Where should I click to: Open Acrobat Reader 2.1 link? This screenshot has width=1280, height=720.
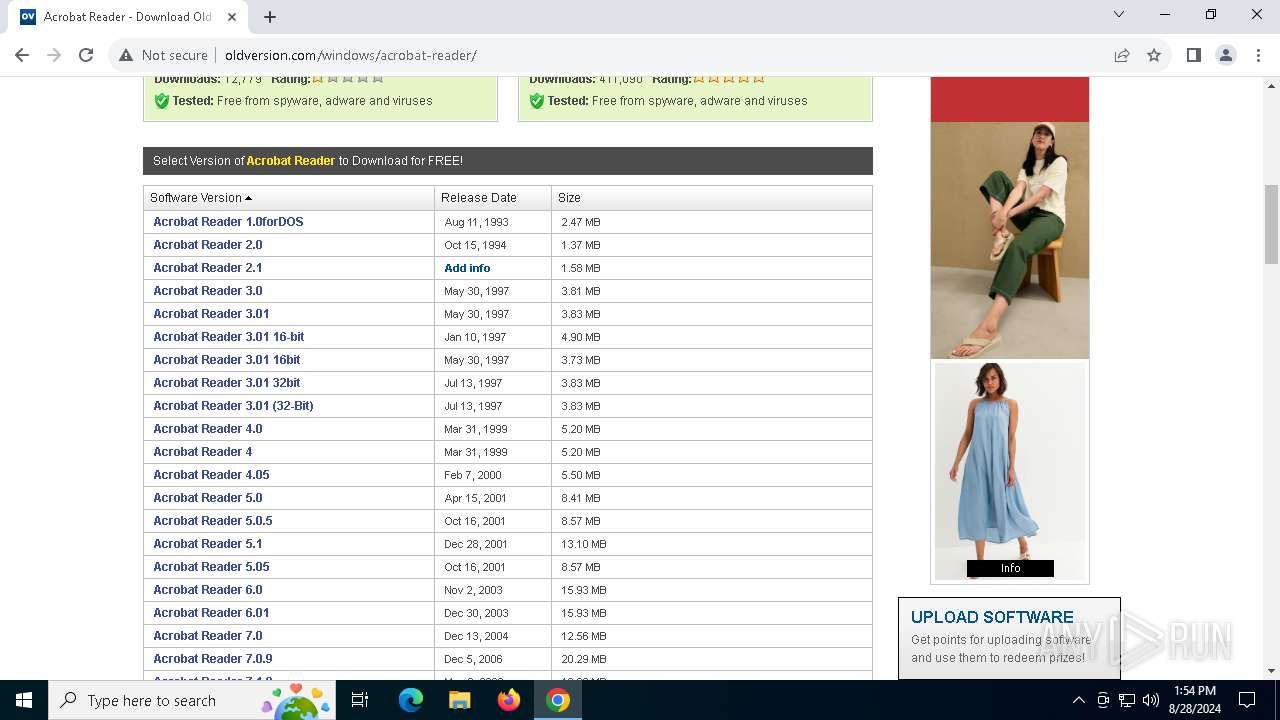click(208, 268)
